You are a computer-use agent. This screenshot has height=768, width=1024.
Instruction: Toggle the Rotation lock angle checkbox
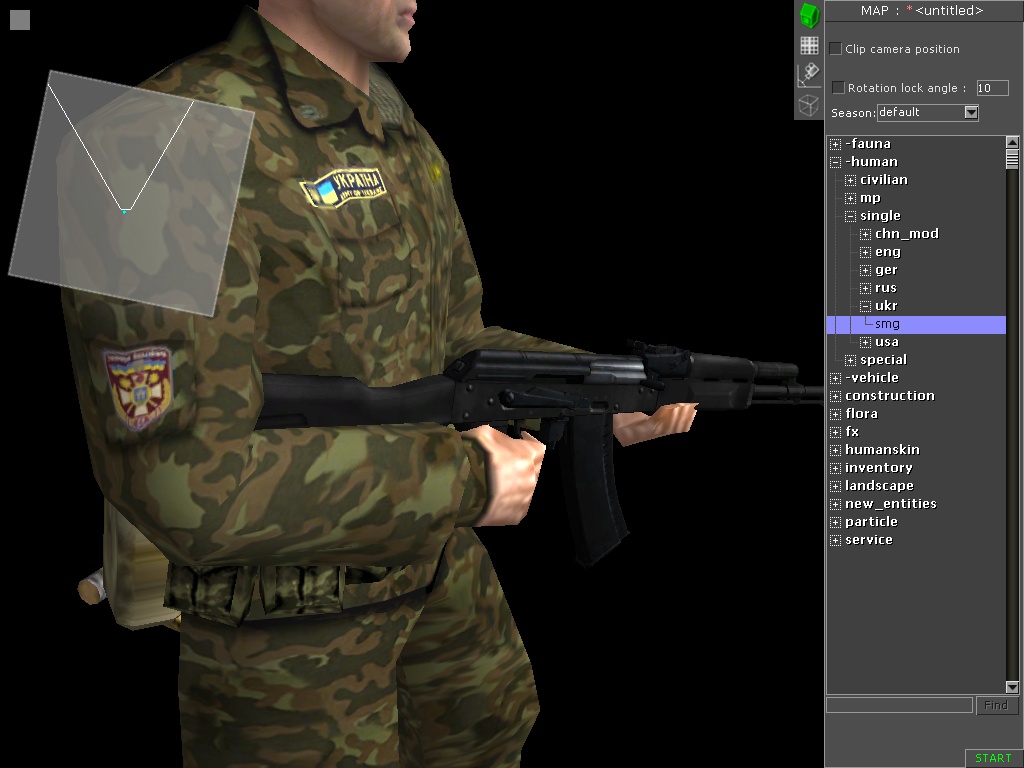838,87
